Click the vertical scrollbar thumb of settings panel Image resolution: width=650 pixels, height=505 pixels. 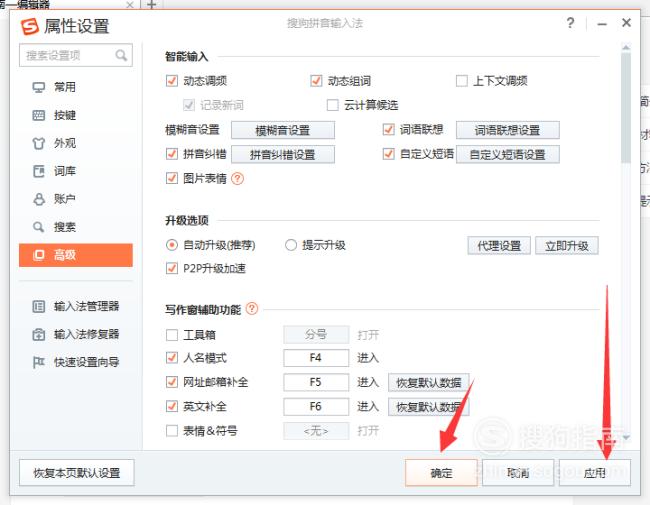626,108
